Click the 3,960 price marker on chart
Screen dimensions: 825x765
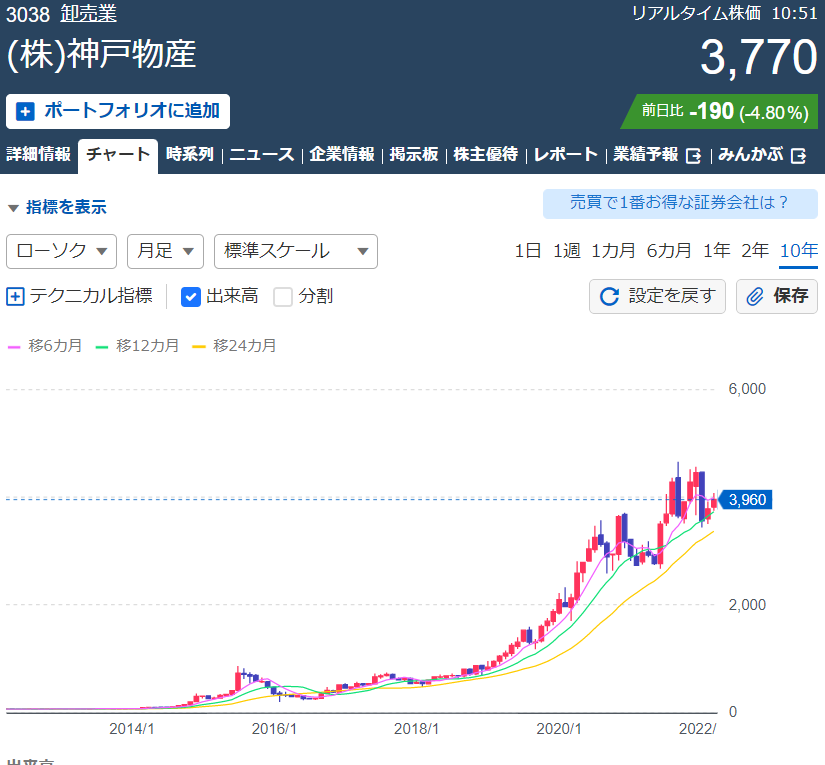point(746,499)
